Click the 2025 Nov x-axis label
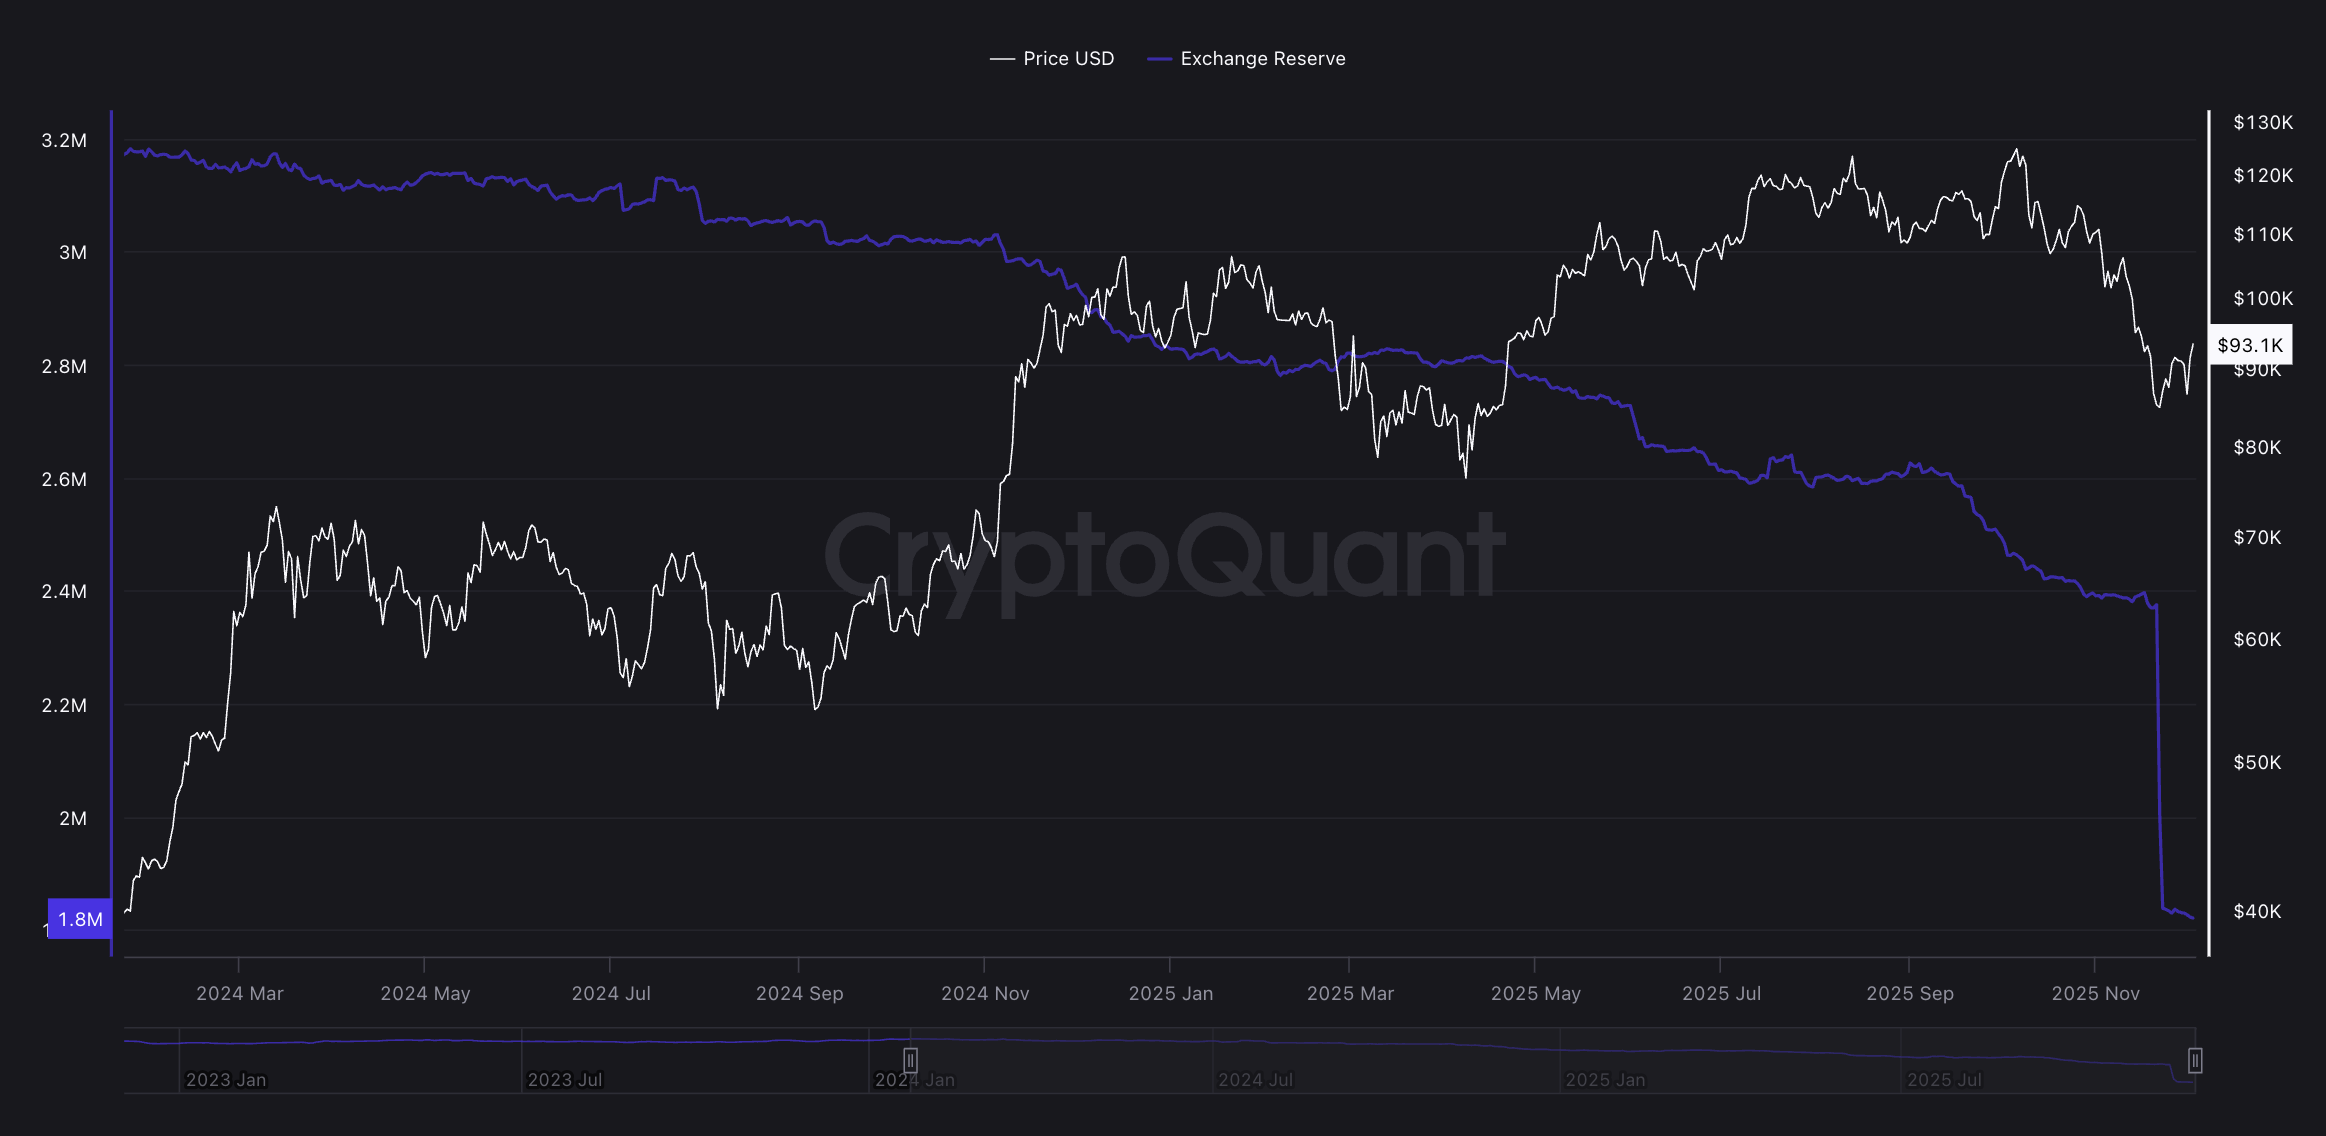Viewport: 2326px width, 1136px height. [2095, 993]
